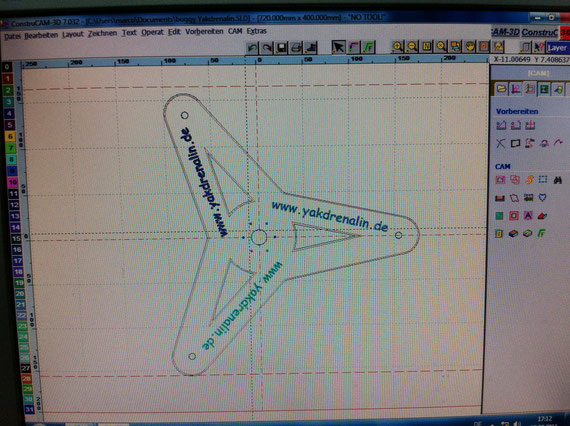Viewport: 570px width, 426px height.
Task: Select the dotted rectangle icon in CAM section
Action: [x=543, y=179]
